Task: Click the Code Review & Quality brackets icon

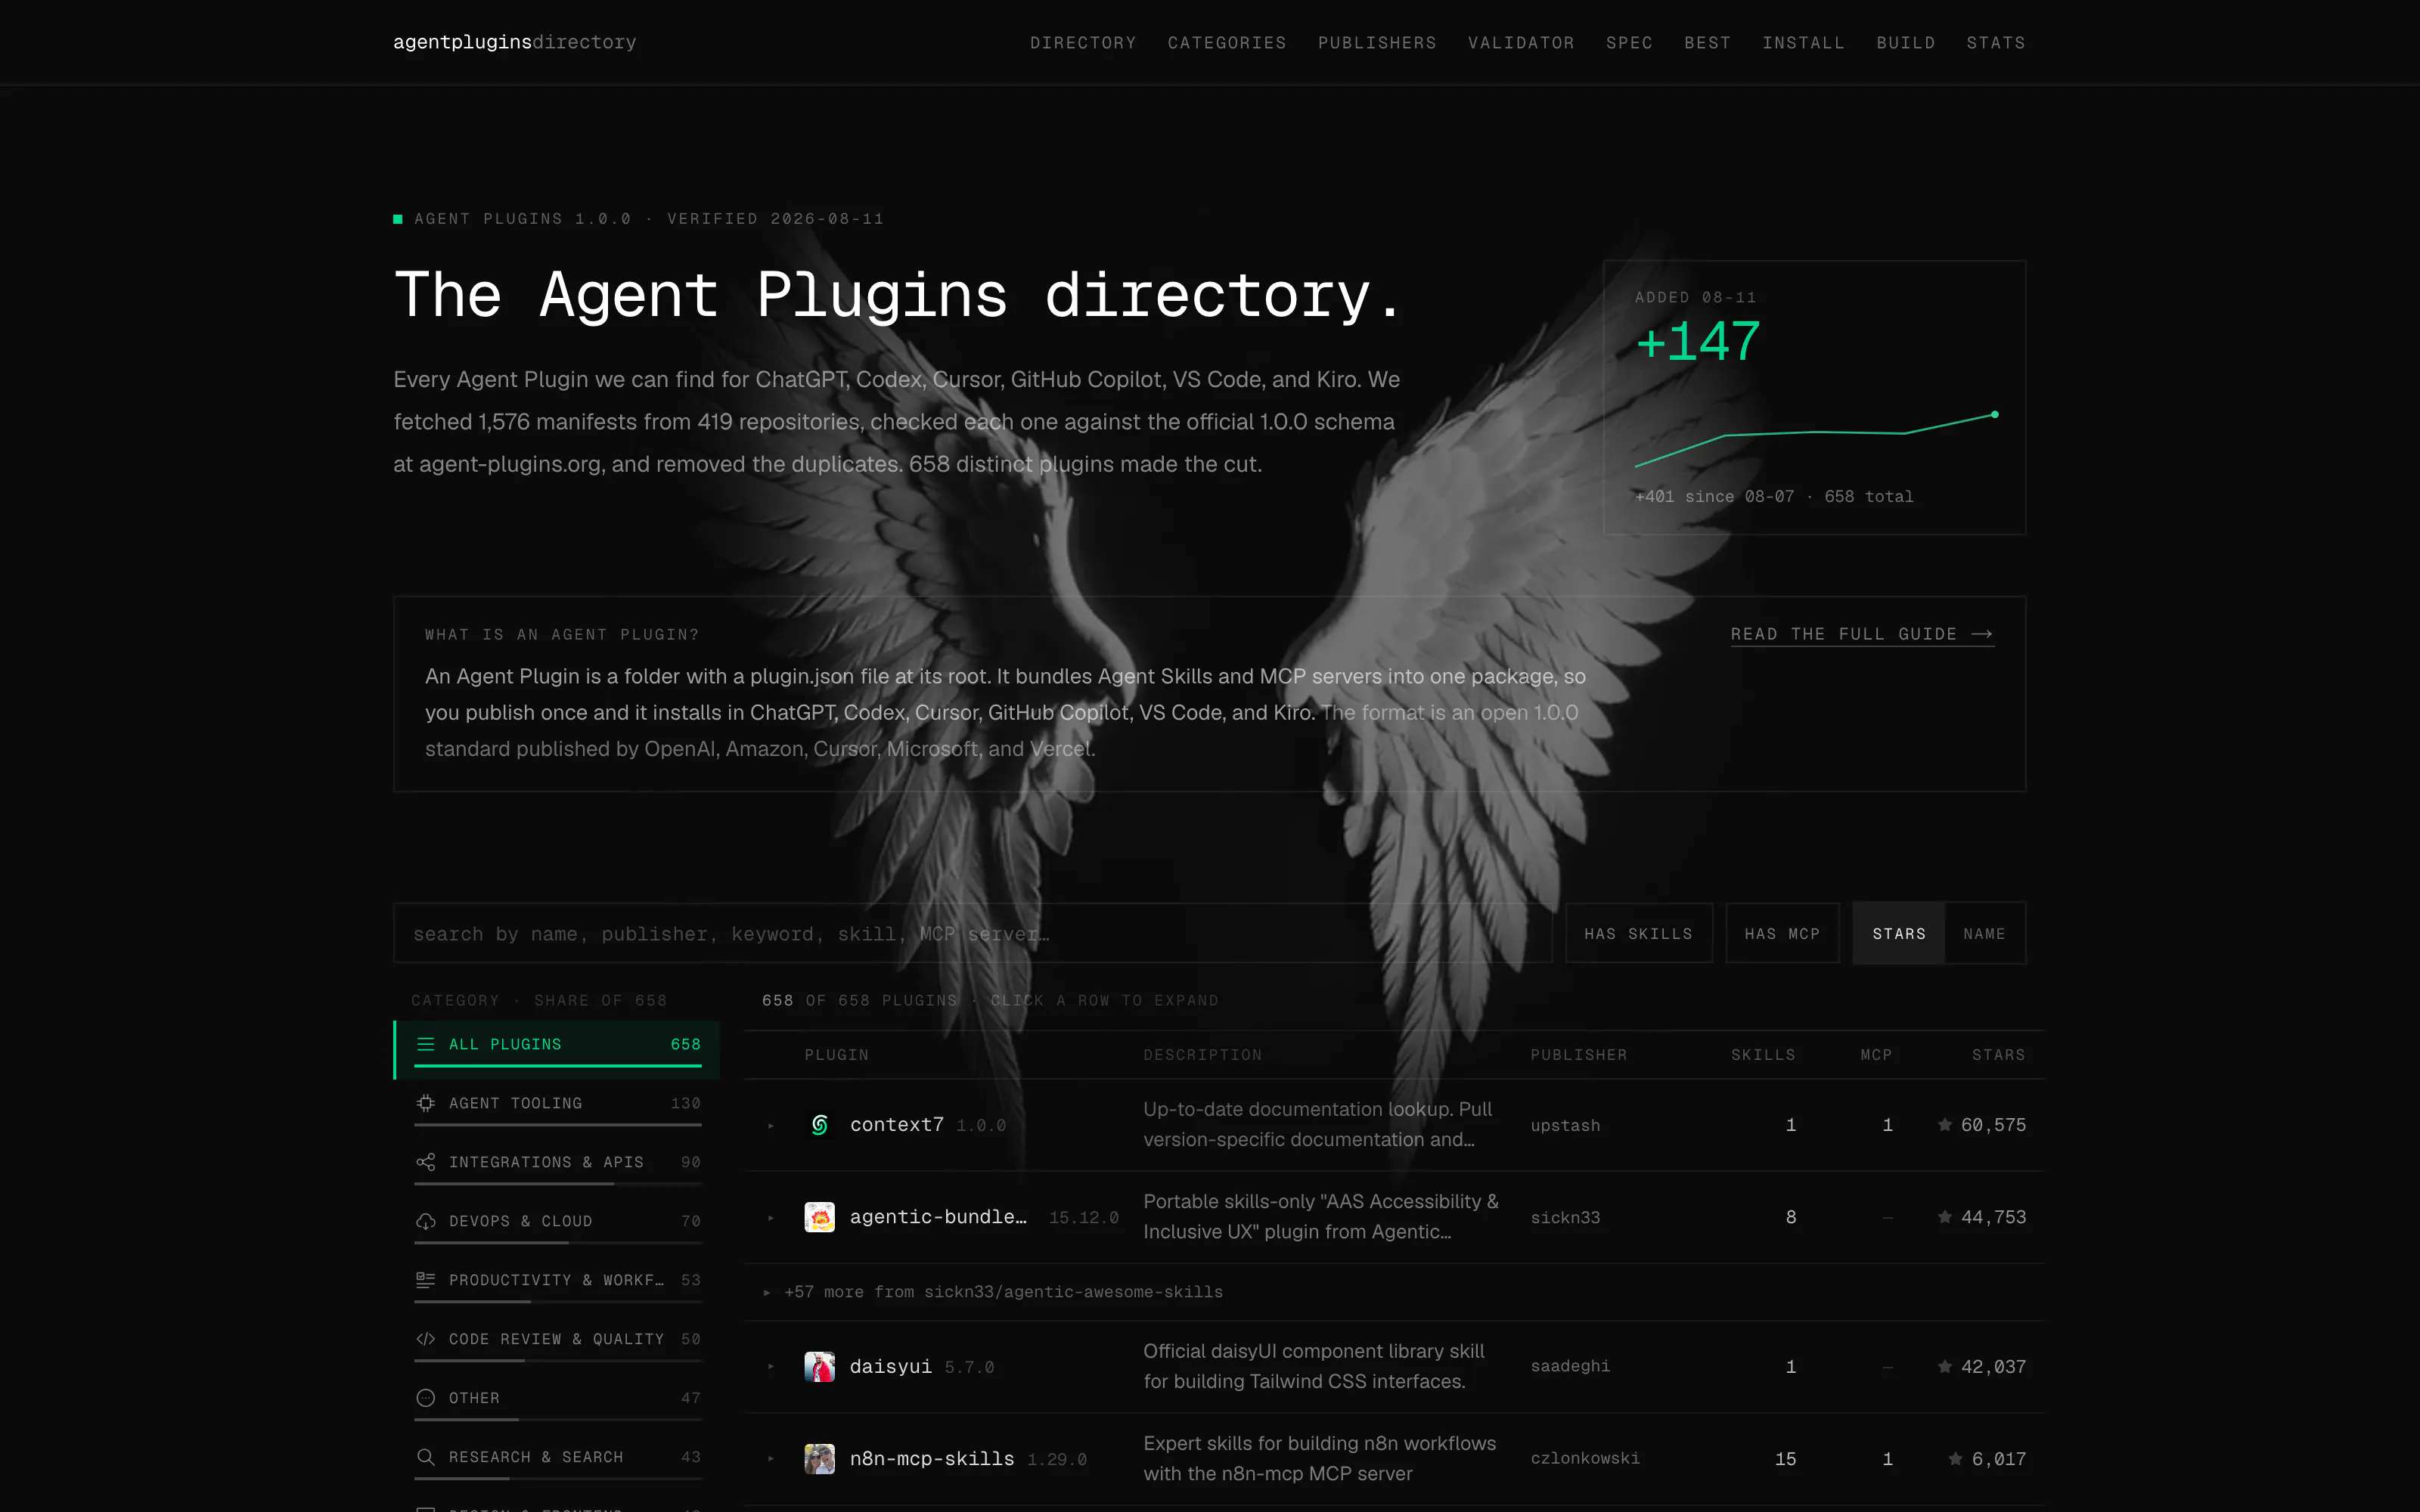Action: [425, 1339]
